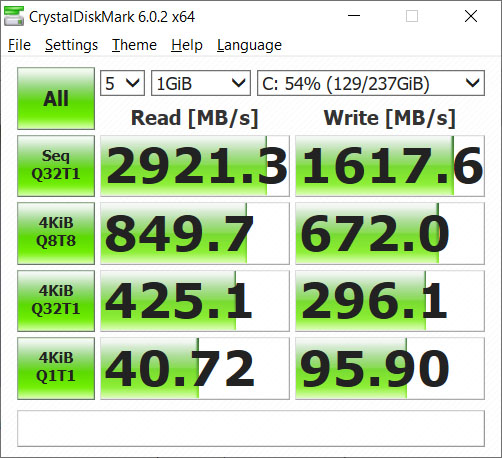
Task: Open the File menu
Action: tap(19, 45)
